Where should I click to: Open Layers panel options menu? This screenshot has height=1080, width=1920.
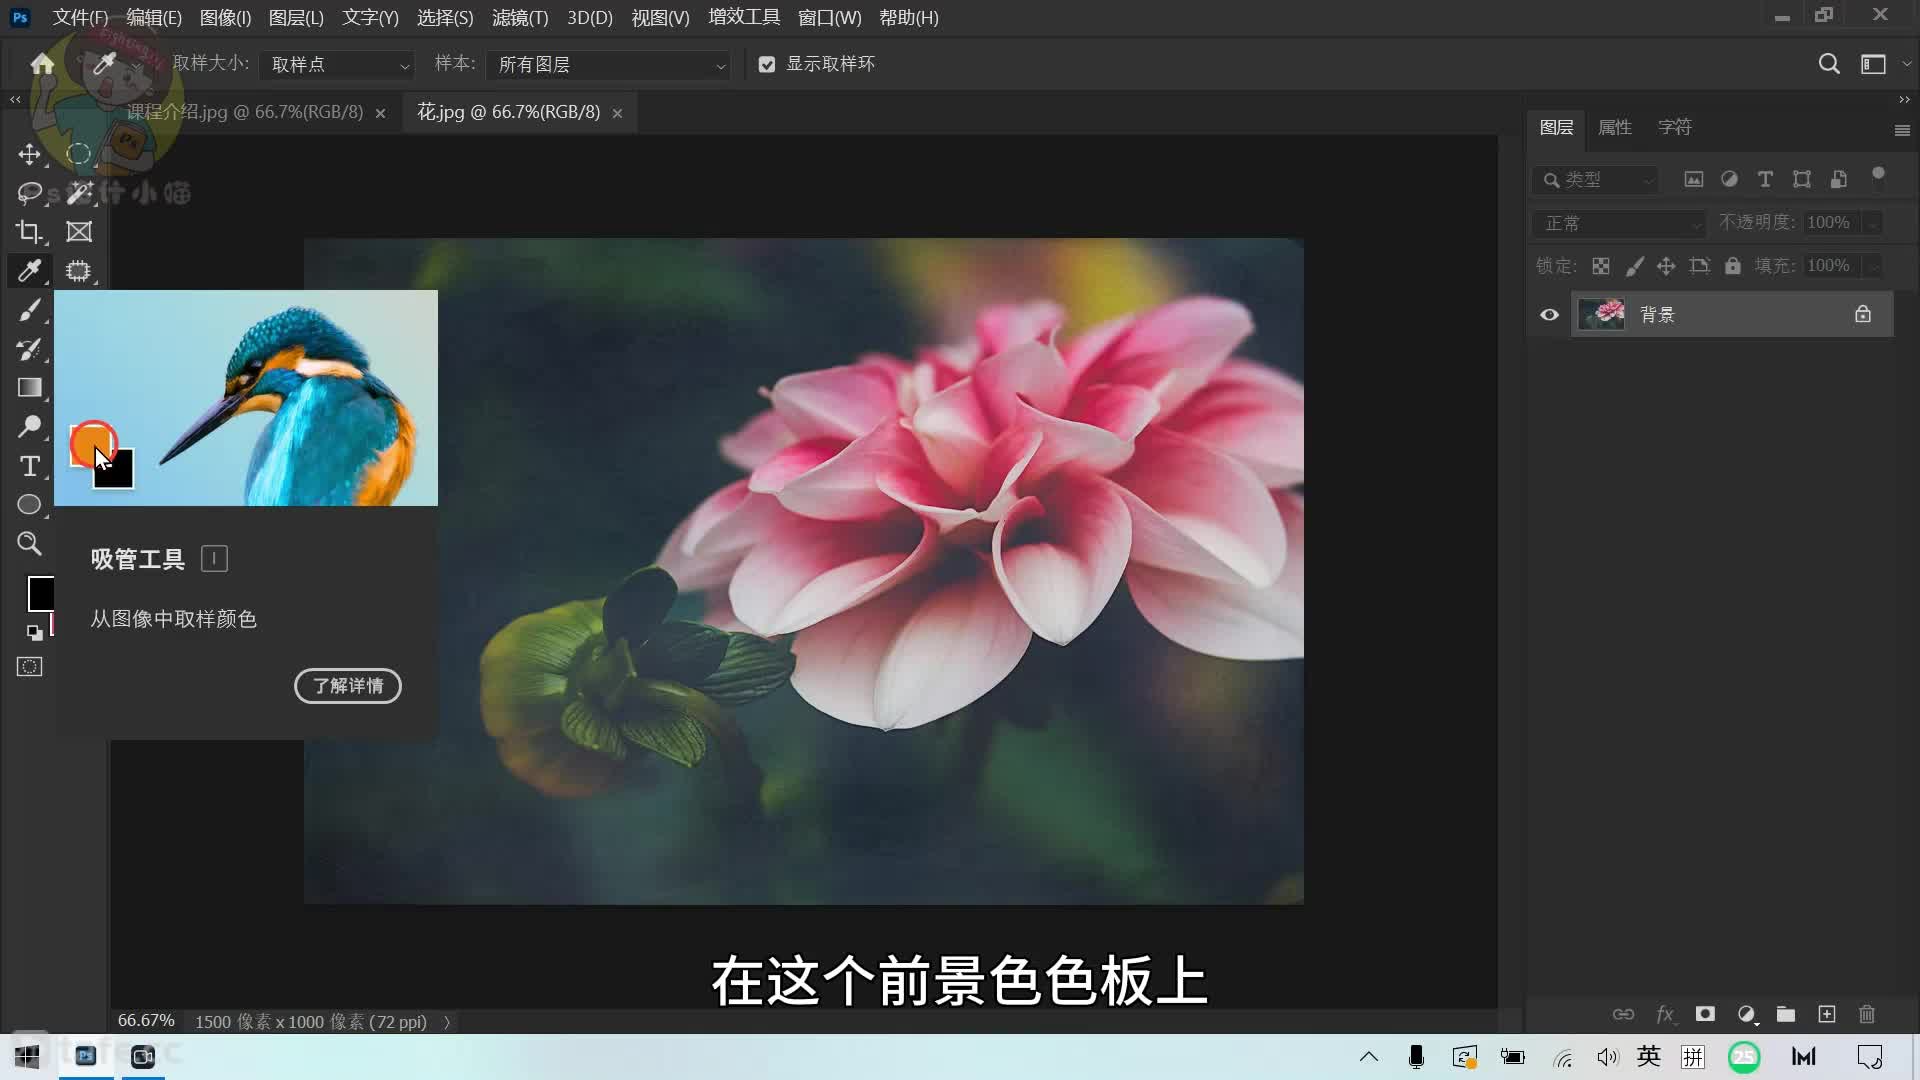(1902, 130)
